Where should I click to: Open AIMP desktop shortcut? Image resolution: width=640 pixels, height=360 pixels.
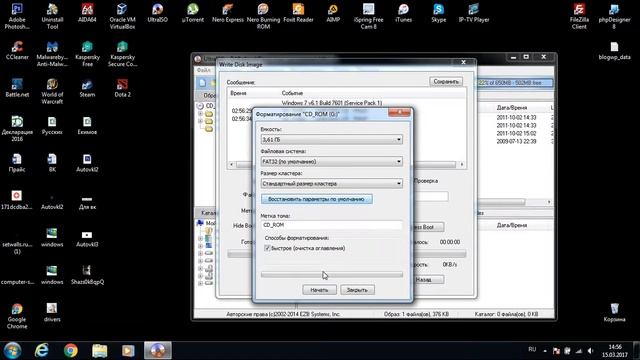point(333,12)
